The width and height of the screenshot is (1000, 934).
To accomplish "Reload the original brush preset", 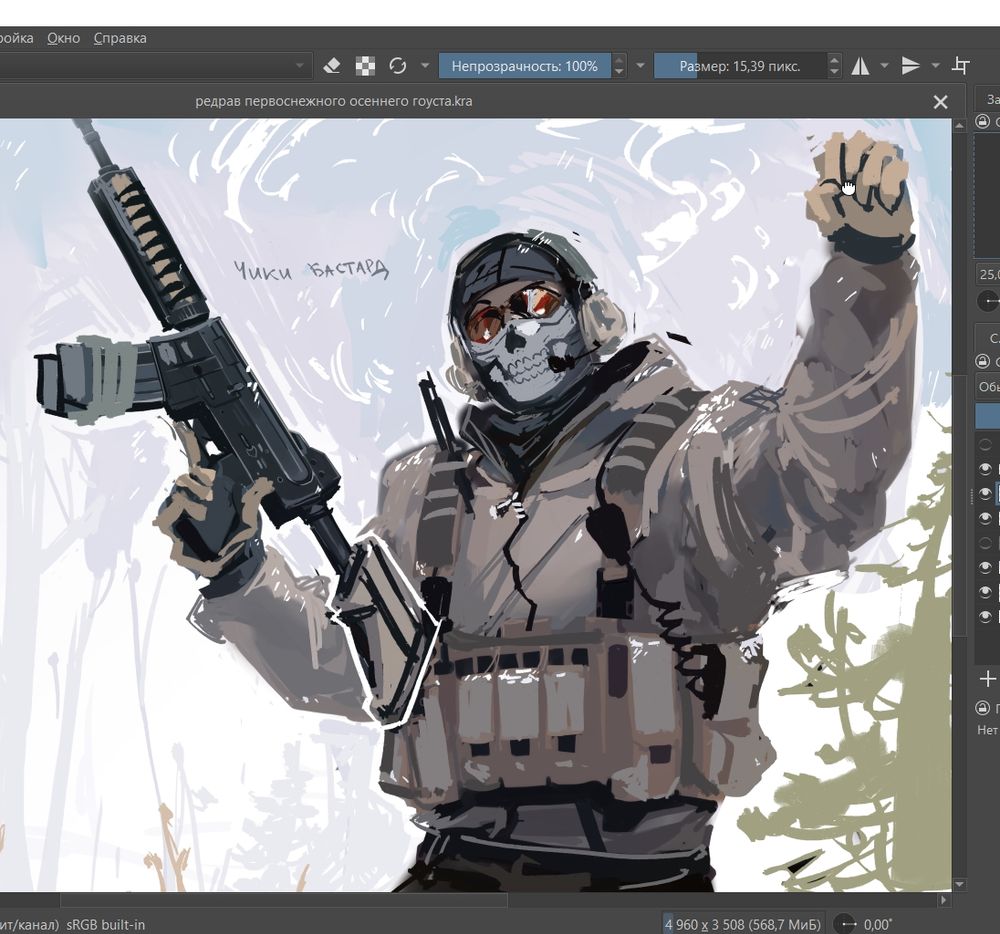I will 398,66.
